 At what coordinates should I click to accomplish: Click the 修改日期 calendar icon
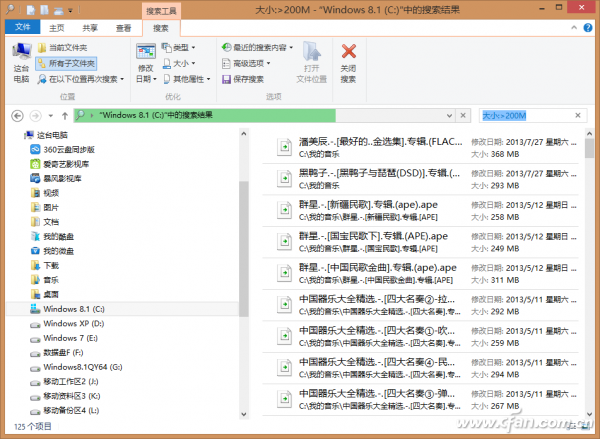tap(146, 51)
